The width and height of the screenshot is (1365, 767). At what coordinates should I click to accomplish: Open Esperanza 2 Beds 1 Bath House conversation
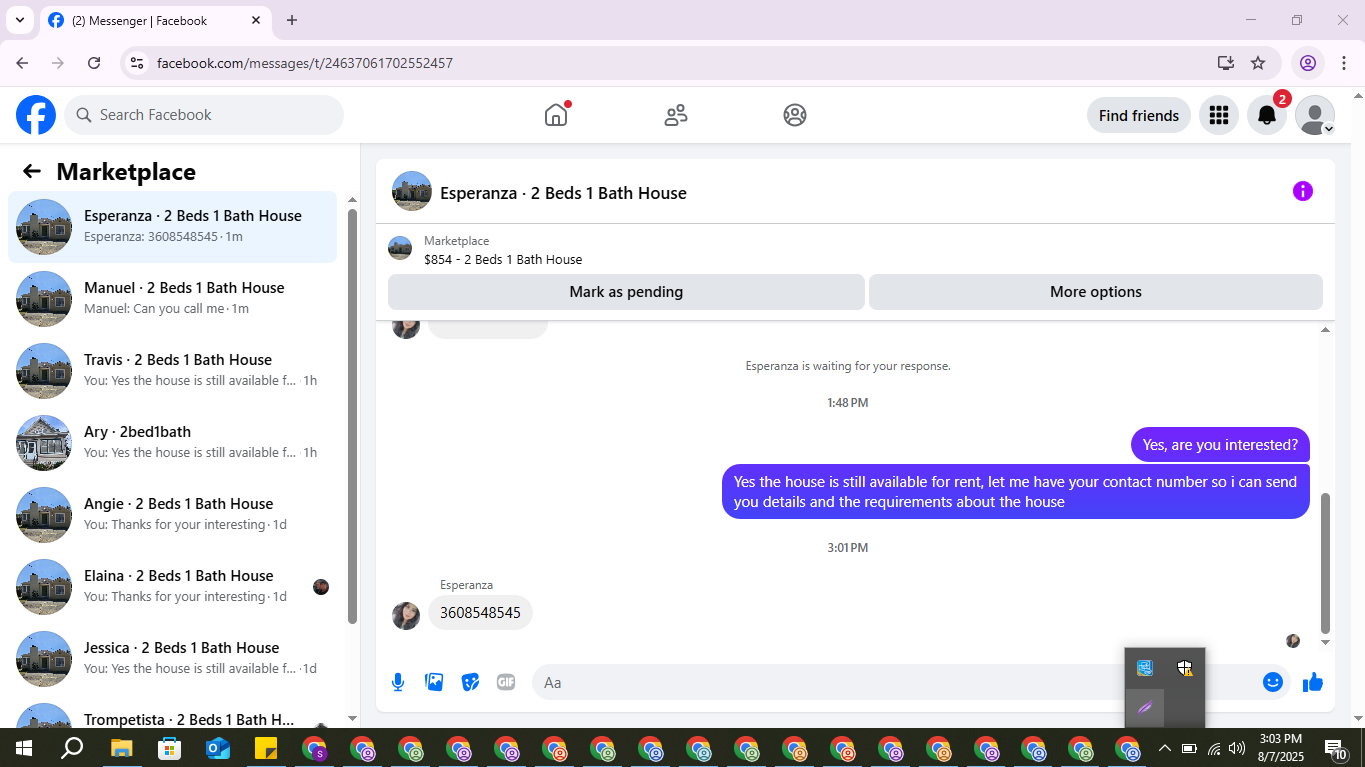pyautogui.click(x=173, y=227)
